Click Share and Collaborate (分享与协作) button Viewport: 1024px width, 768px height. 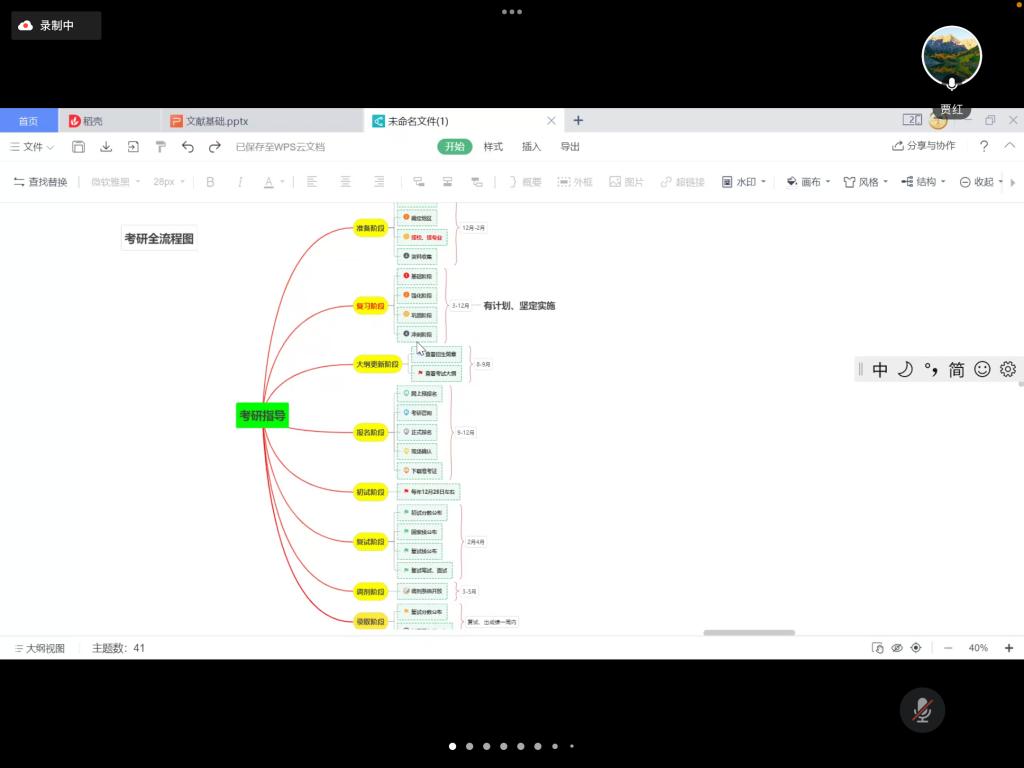coord(924,146)
